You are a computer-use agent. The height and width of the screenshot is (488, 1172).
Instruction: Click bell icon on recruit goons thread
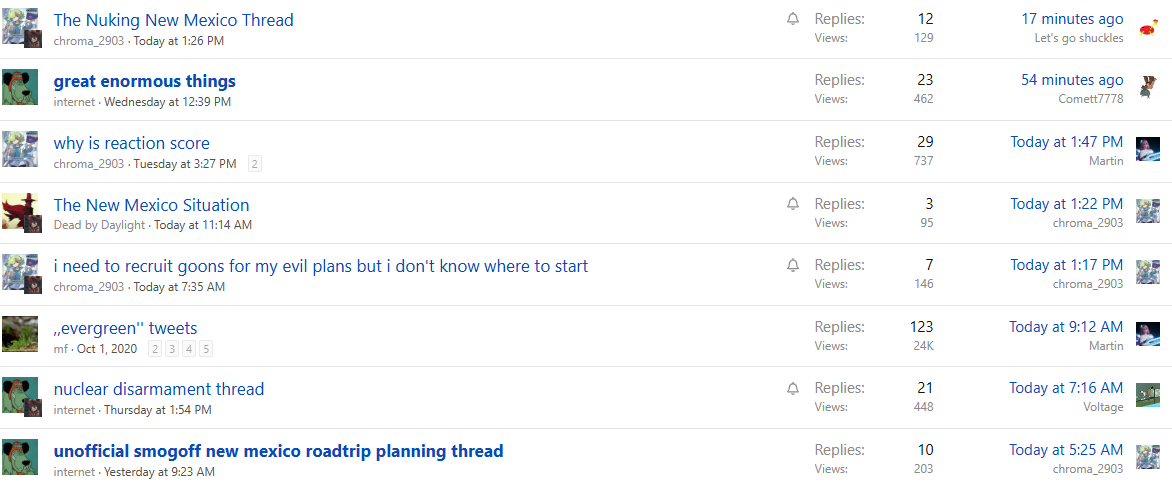click(x=793, y=265)
